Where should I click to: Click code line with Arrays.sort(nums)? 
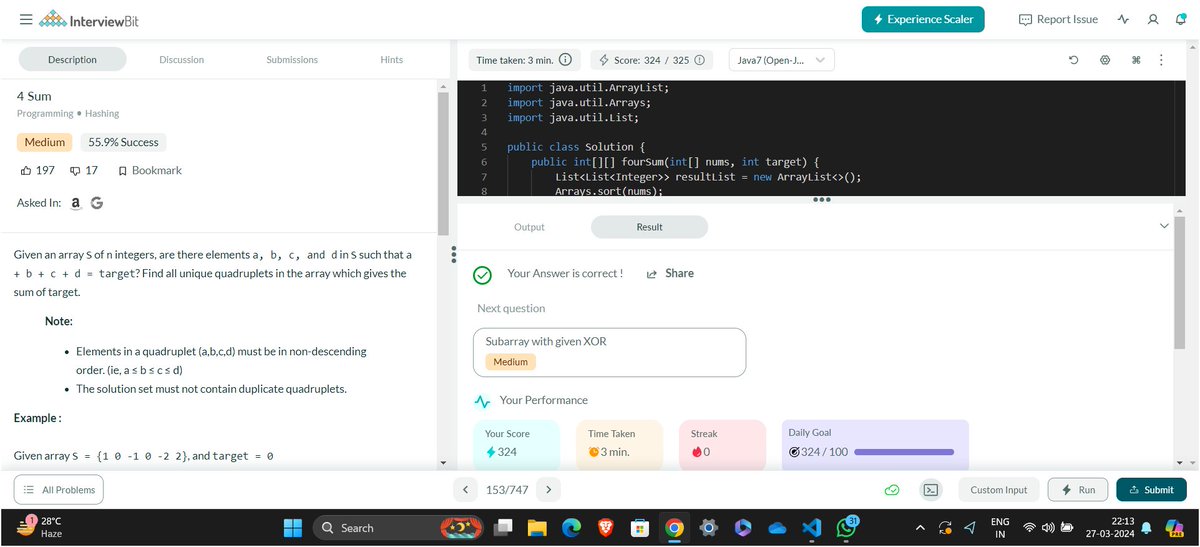pos(608,191)
